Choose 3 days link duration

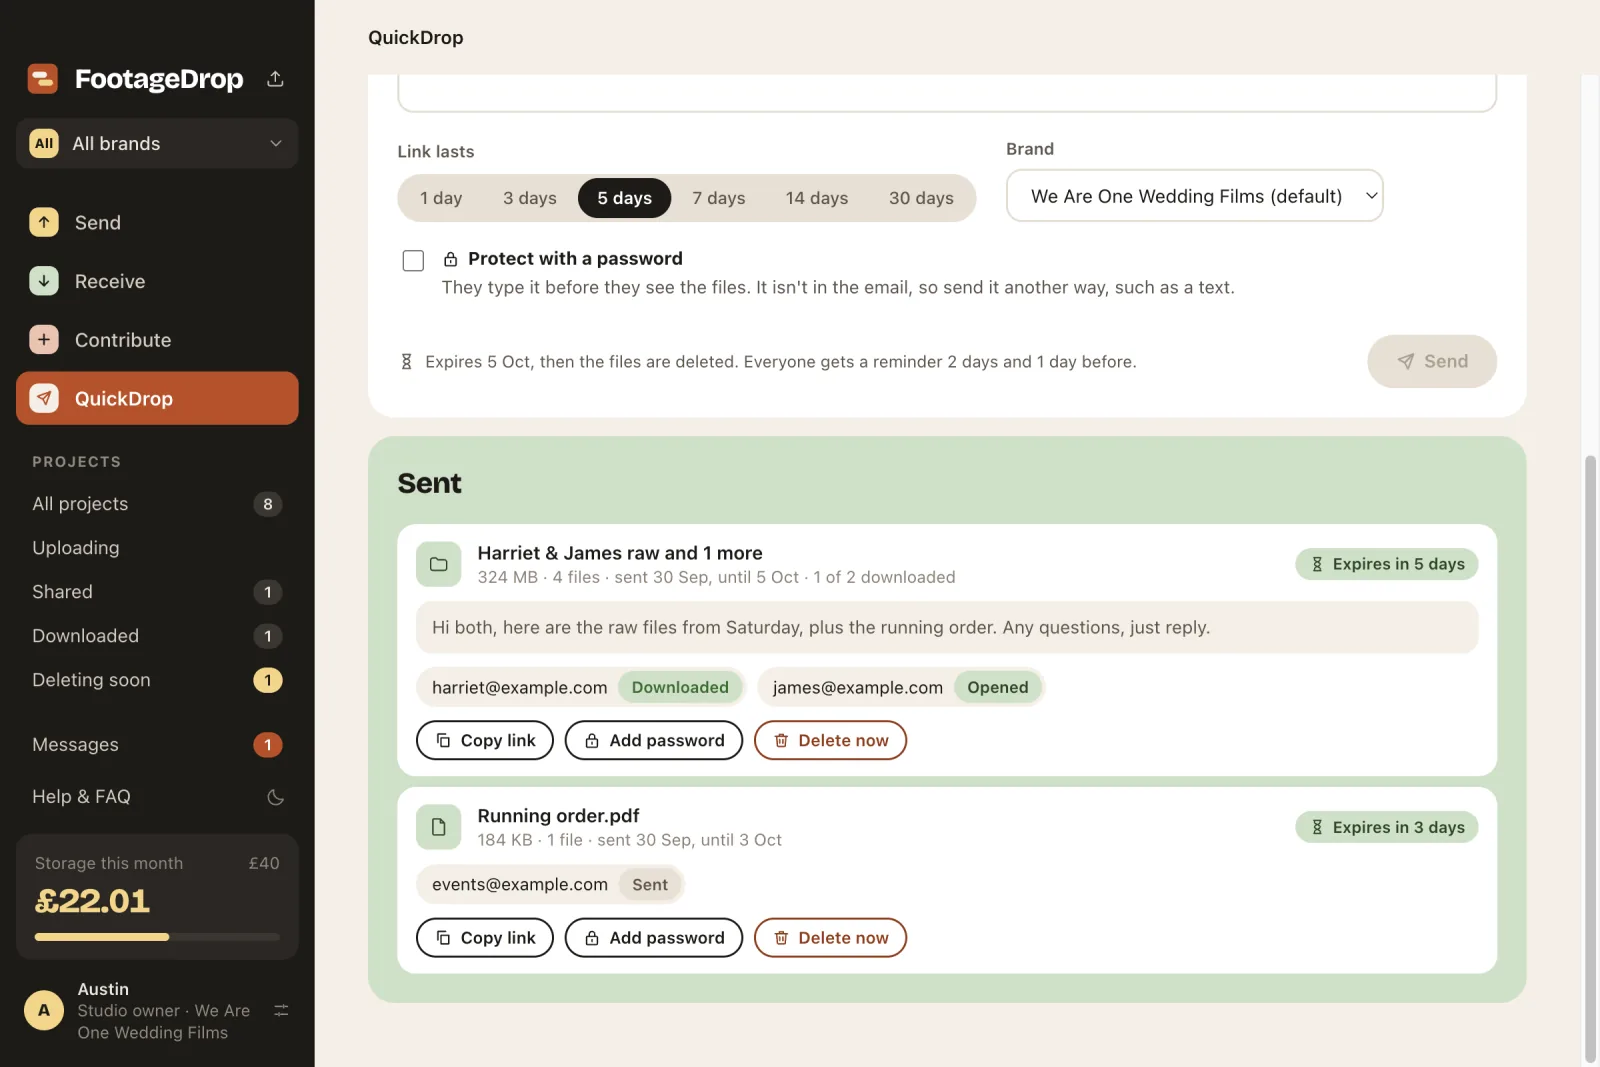click(x=530, y=198)
